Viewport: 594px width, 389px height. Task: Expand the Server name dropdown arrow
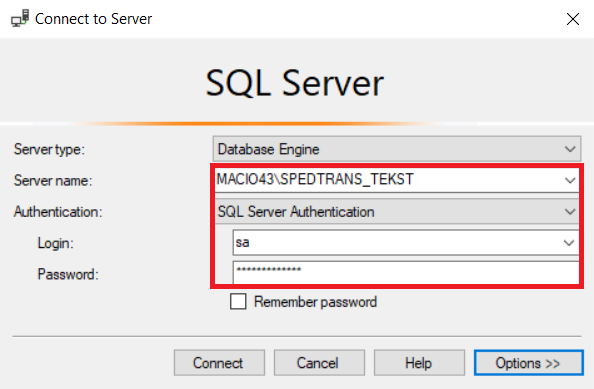pyautogui.click(x=570, y=180)
